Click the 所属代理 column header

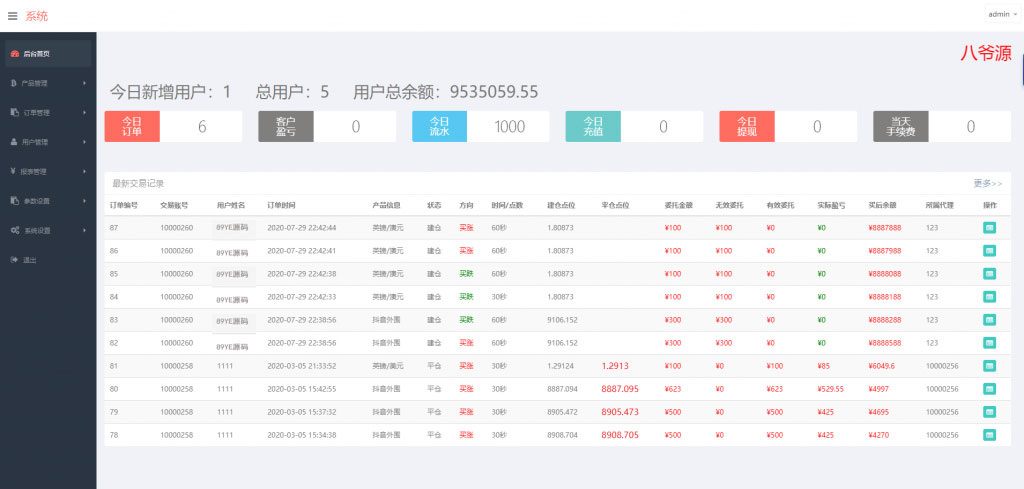(x=940, y=205)
